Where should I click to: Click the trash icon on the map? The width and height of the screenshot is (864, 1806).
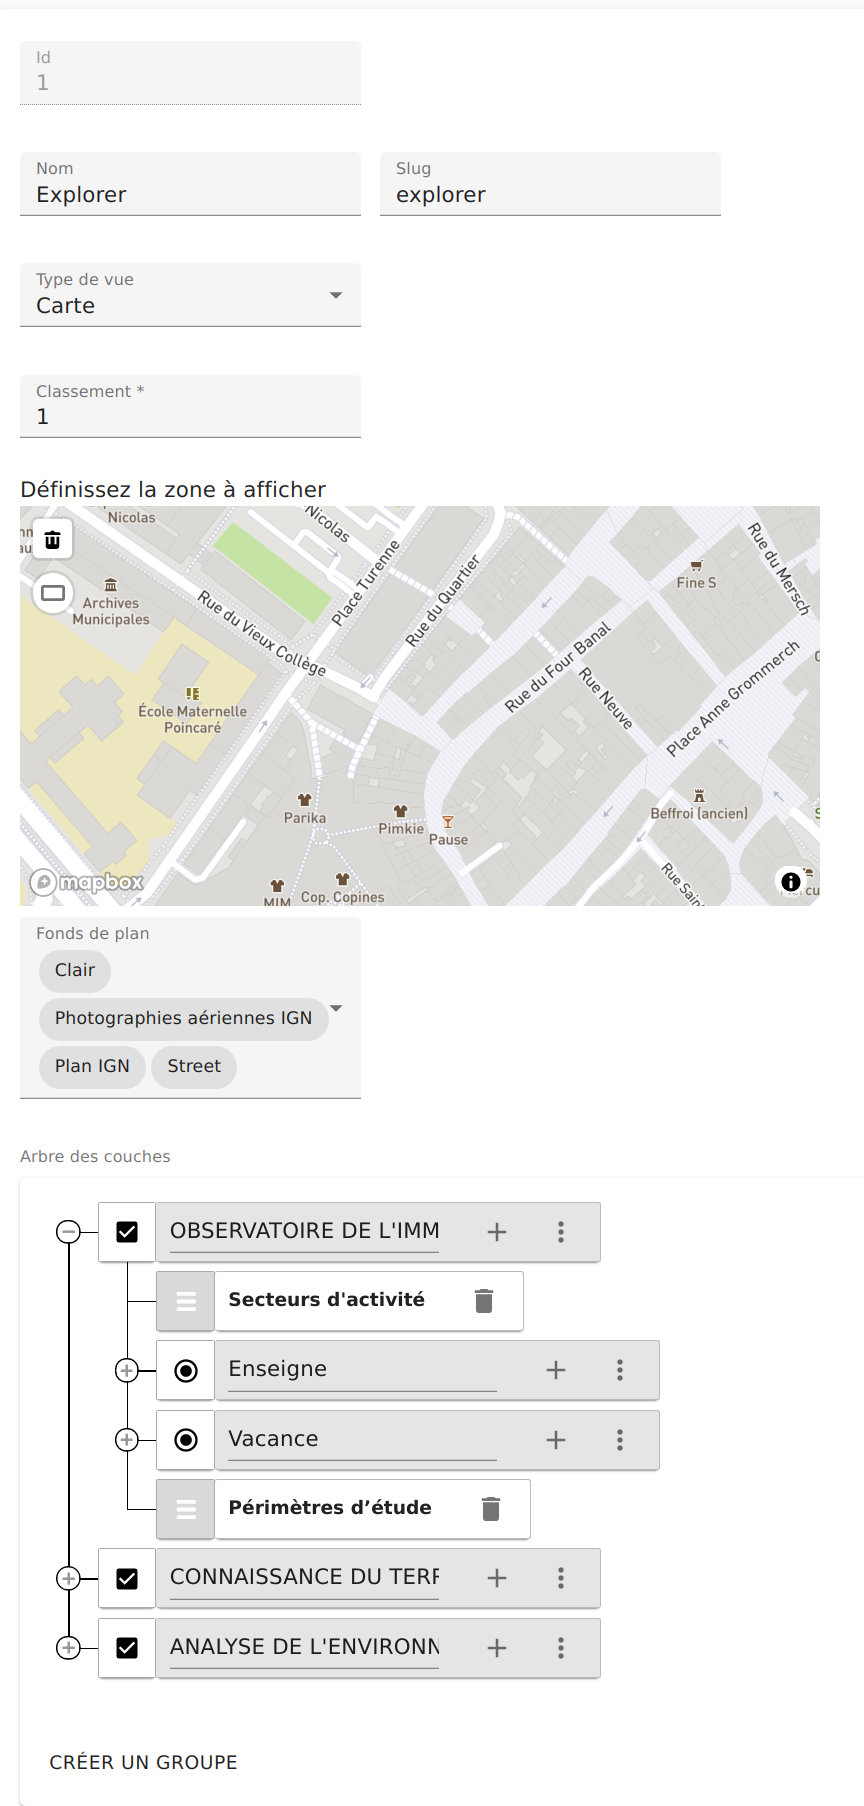pos(53,540)
